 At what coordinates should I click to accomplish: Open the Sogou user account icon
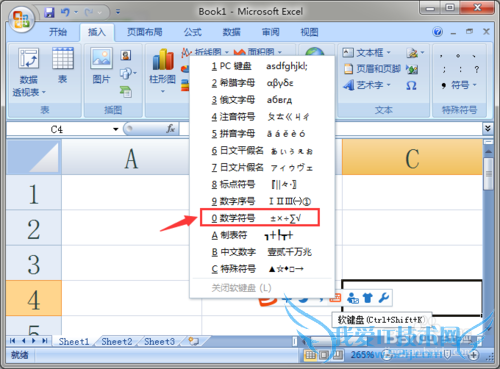pos(352,298)
